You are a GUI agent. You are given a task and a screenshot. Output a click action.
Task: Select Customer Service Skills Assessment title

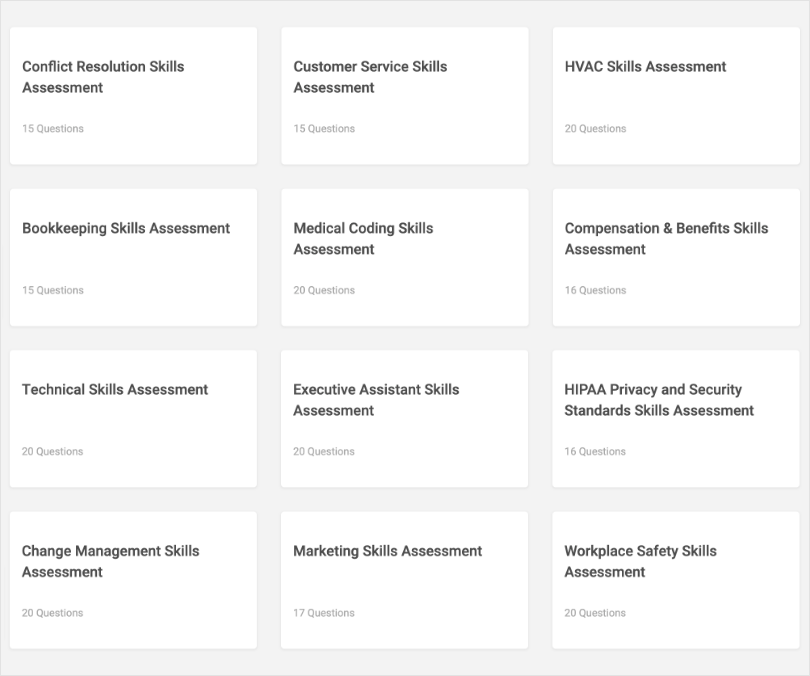click(370, 77)
